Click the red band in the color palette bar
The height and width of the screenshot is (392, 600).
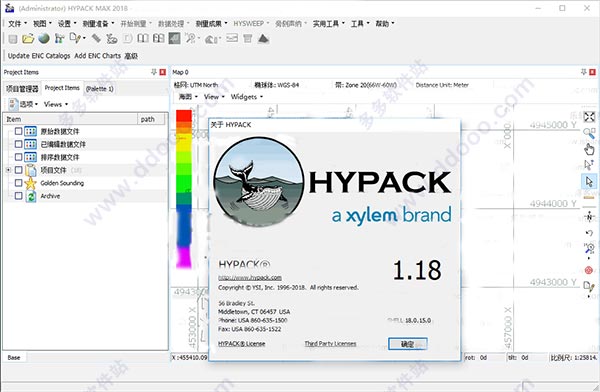184,116
